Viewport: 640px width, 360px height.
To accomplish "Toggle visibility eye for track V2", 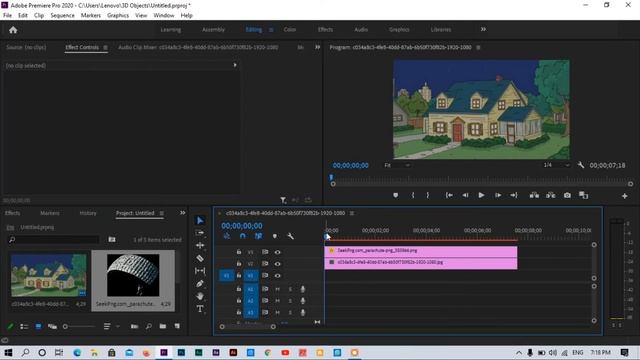I will pos(278,264).
